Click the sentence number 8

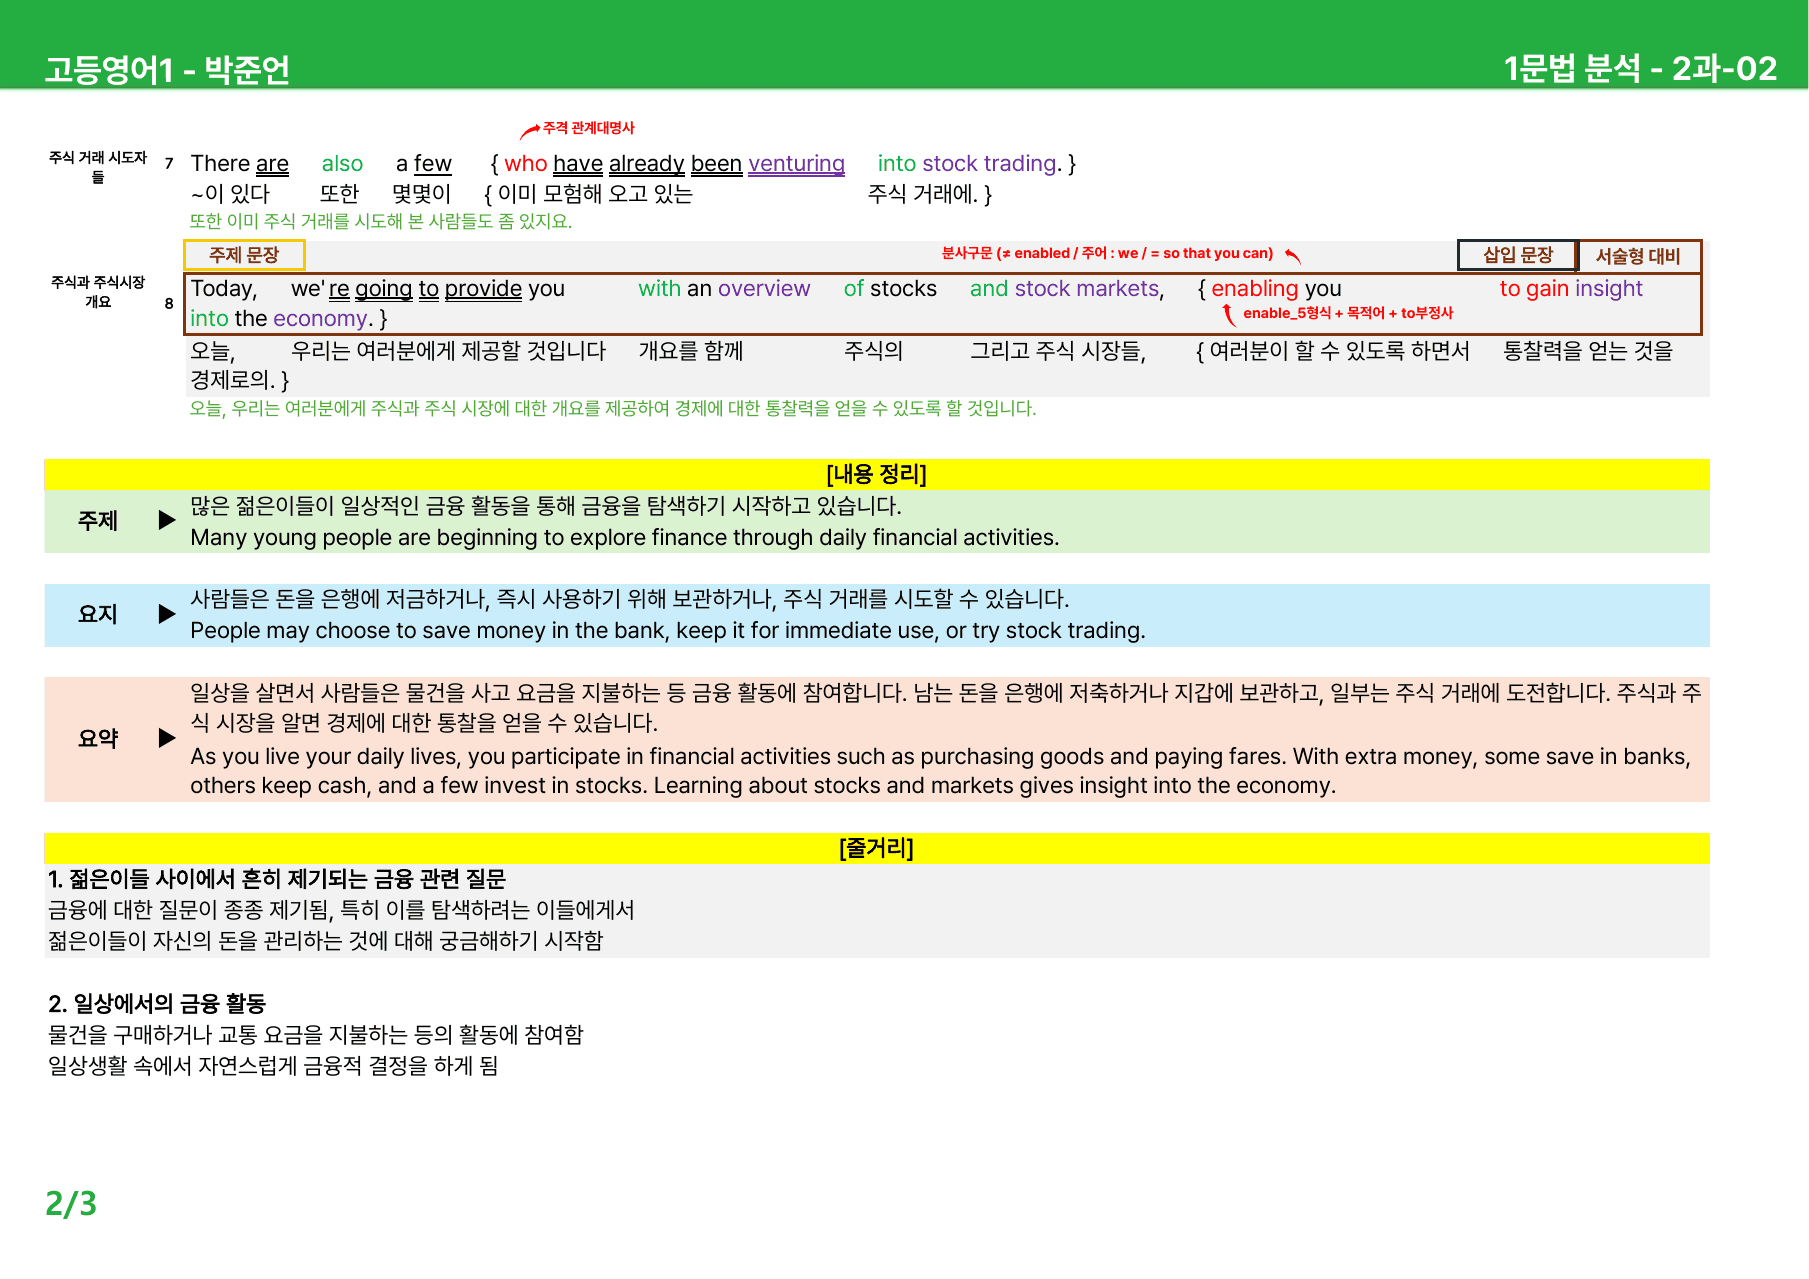click(169, 303)
